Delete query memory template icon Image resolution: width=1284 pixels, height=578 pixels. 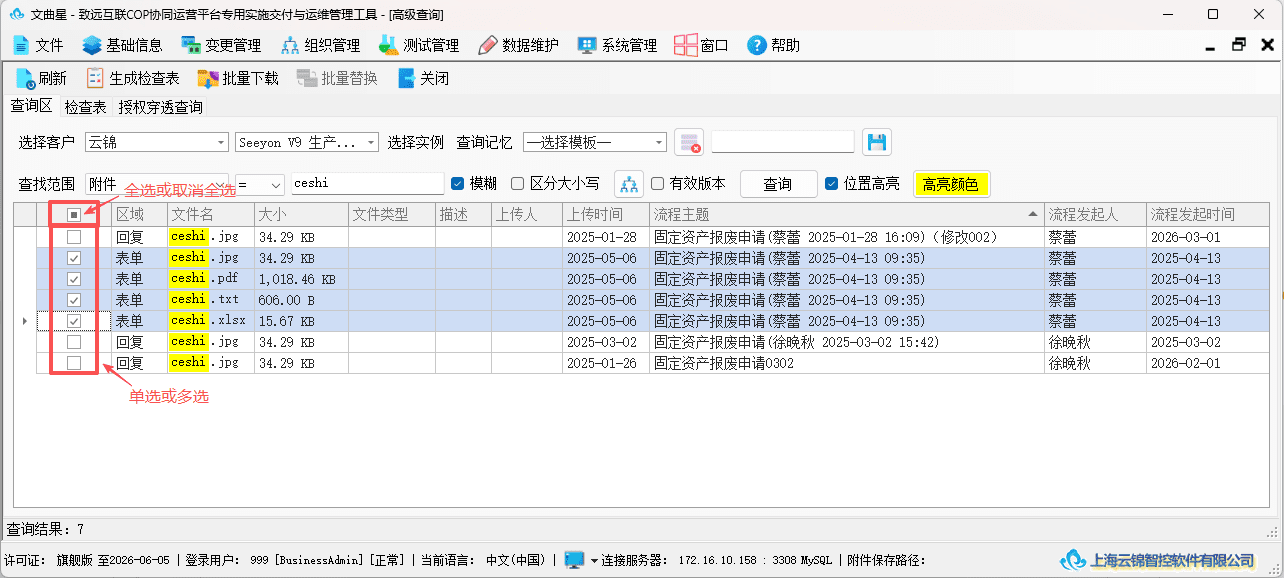[689, 142]
